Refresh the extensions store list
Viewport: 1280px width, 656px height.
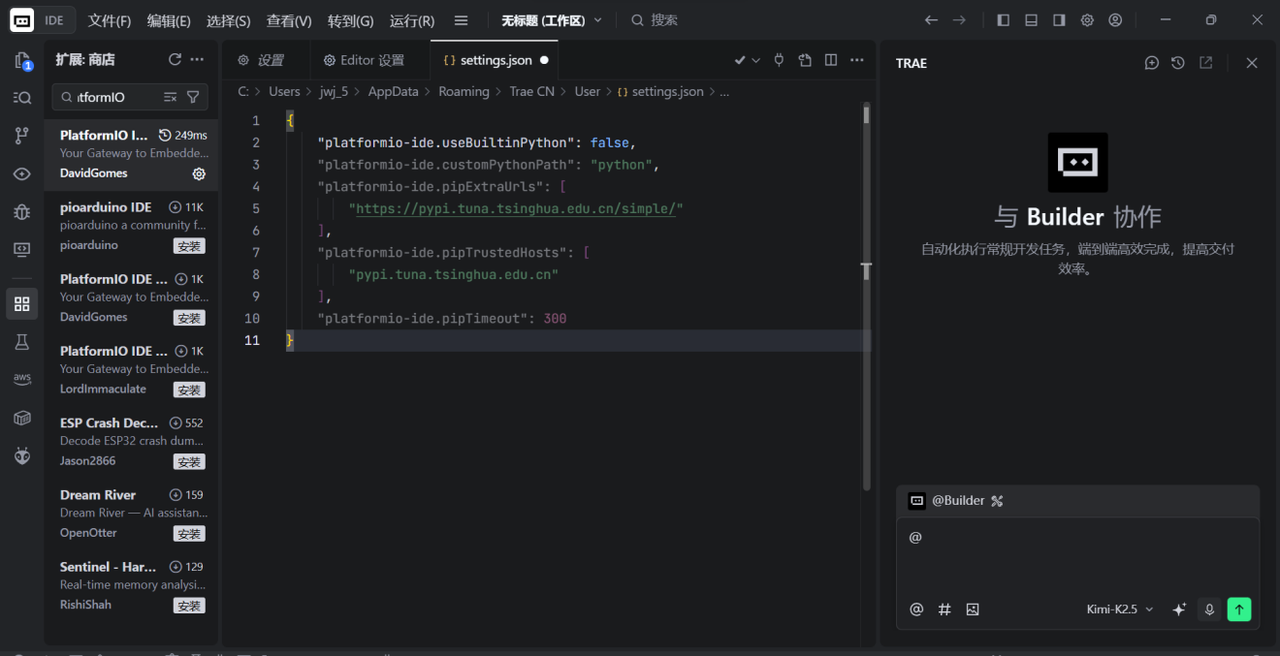(x=175, y=60)
